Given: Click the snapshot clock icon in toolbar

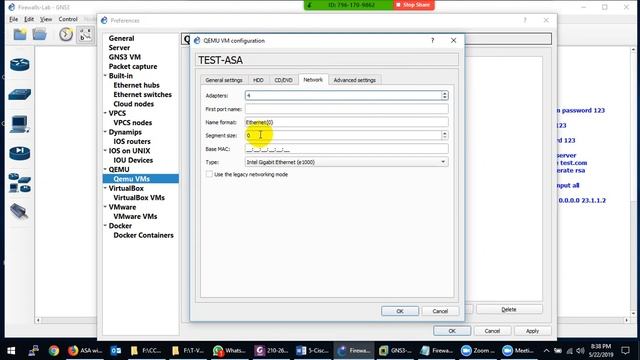Looking at the screenshot, I should tap(66, 34).
